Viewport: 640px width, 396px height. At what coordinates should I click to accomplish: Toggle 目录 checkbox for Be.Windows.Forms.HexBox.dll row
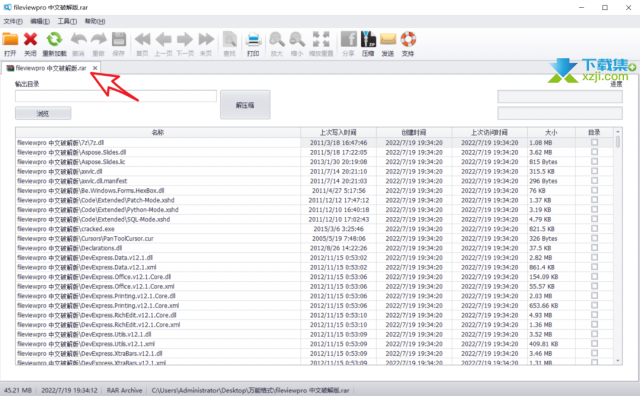pos(594,190)
